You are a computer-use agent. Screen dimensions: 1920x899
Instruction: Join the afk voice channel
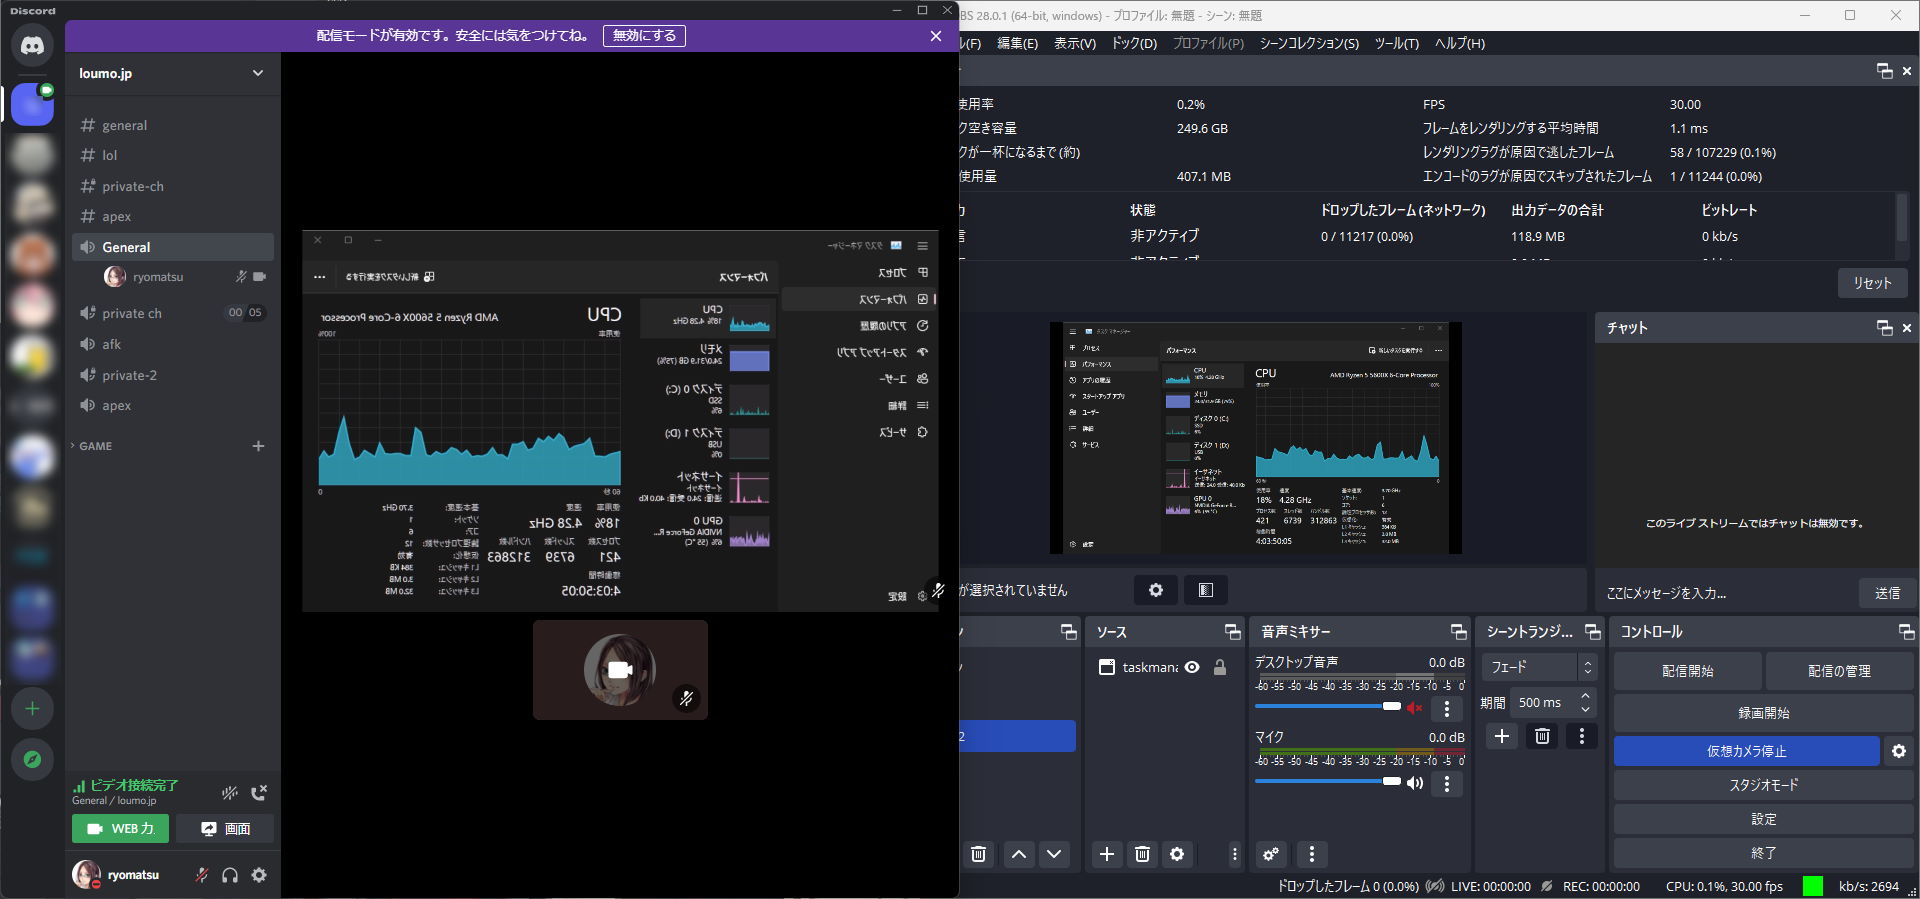pyautogui.click(x=172, y=344)
